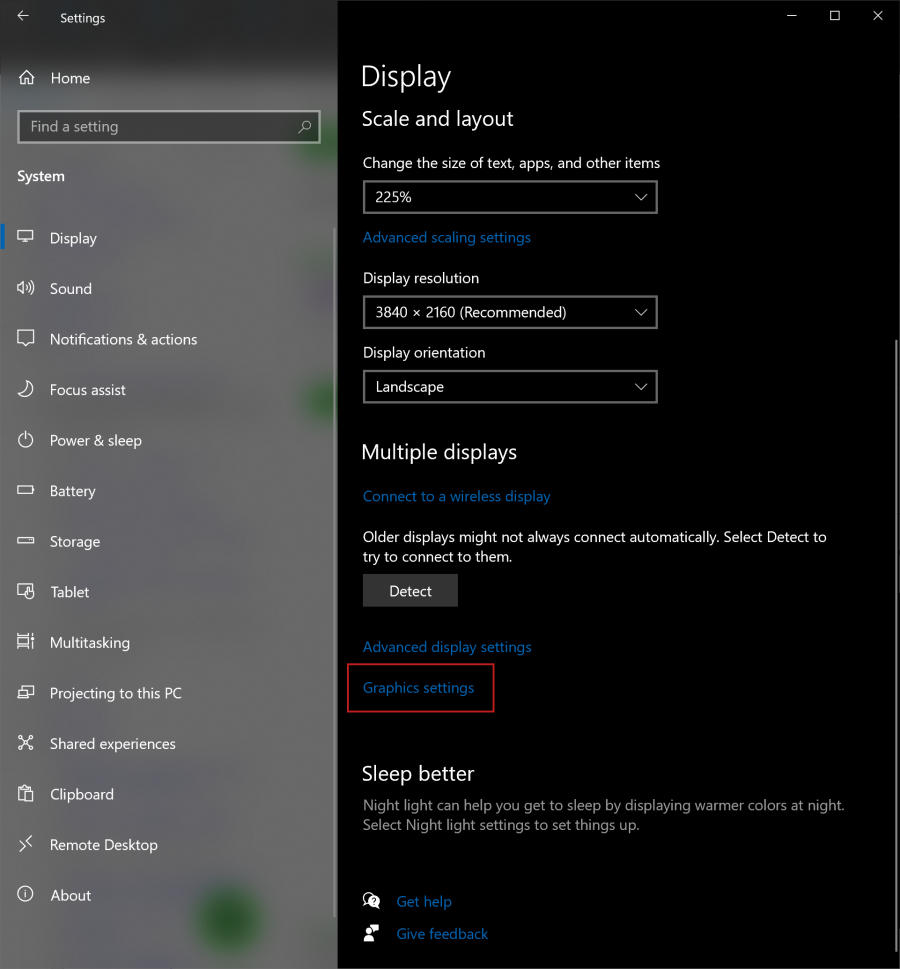
Task: Click the Sound speaker icon
Action: (x=27, y=288)
